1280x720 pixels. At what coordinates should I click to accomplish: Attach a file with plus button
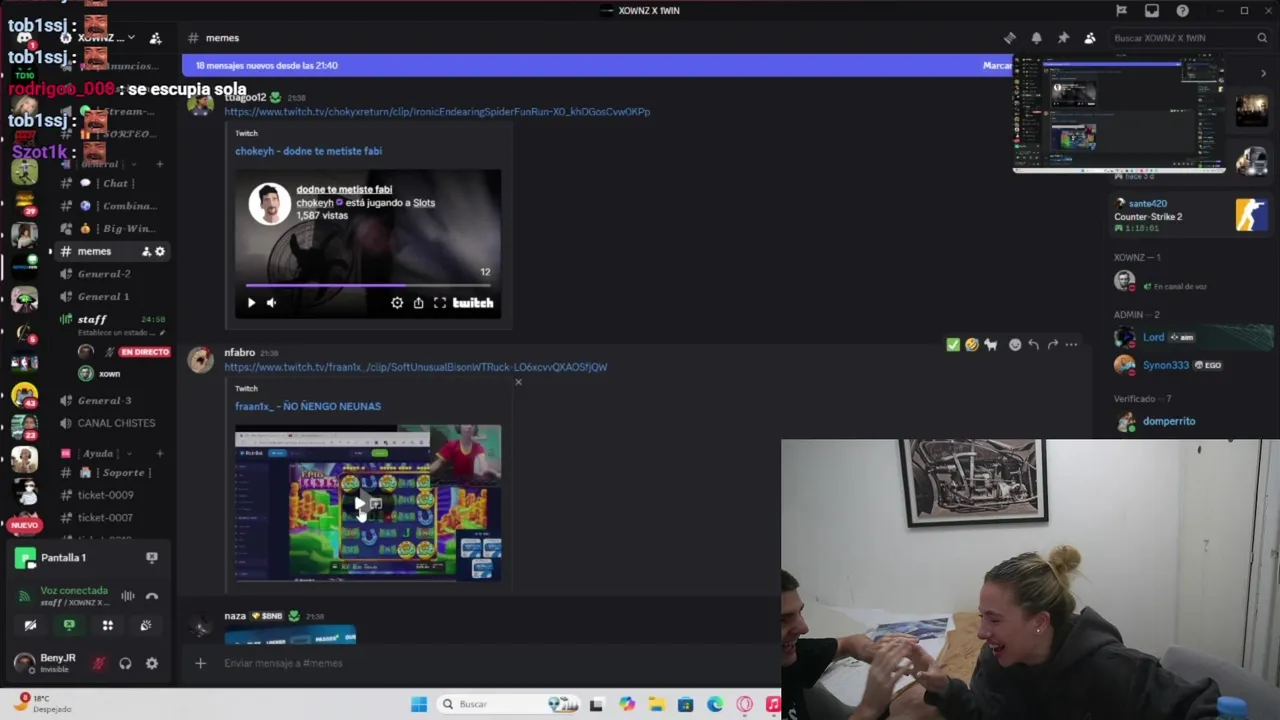click(200, 663)
